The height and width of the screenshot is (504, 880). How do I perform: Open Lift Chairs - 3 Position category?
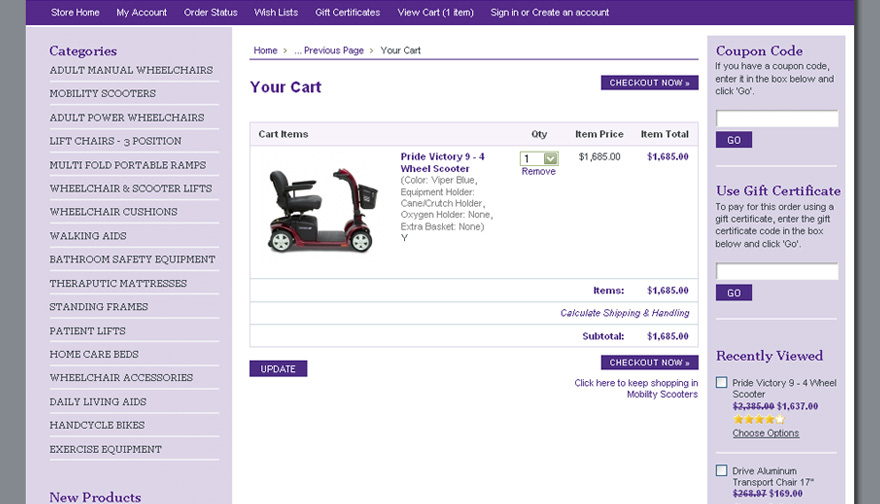116,141
